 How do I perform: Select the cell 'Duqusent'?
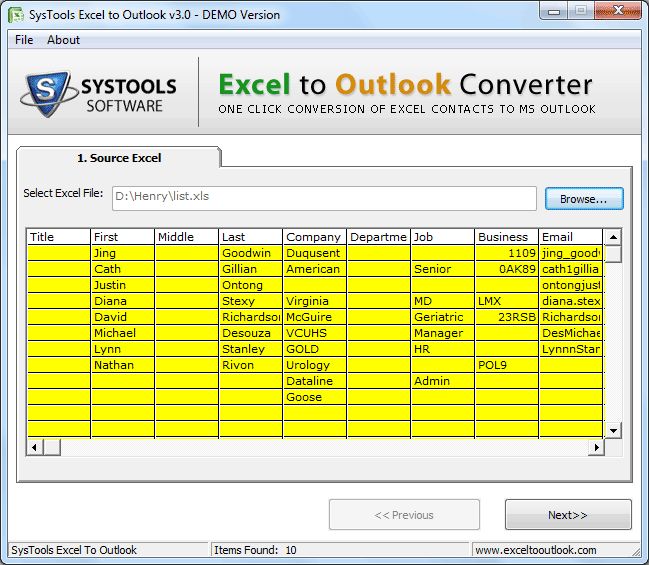click(315, 253)
